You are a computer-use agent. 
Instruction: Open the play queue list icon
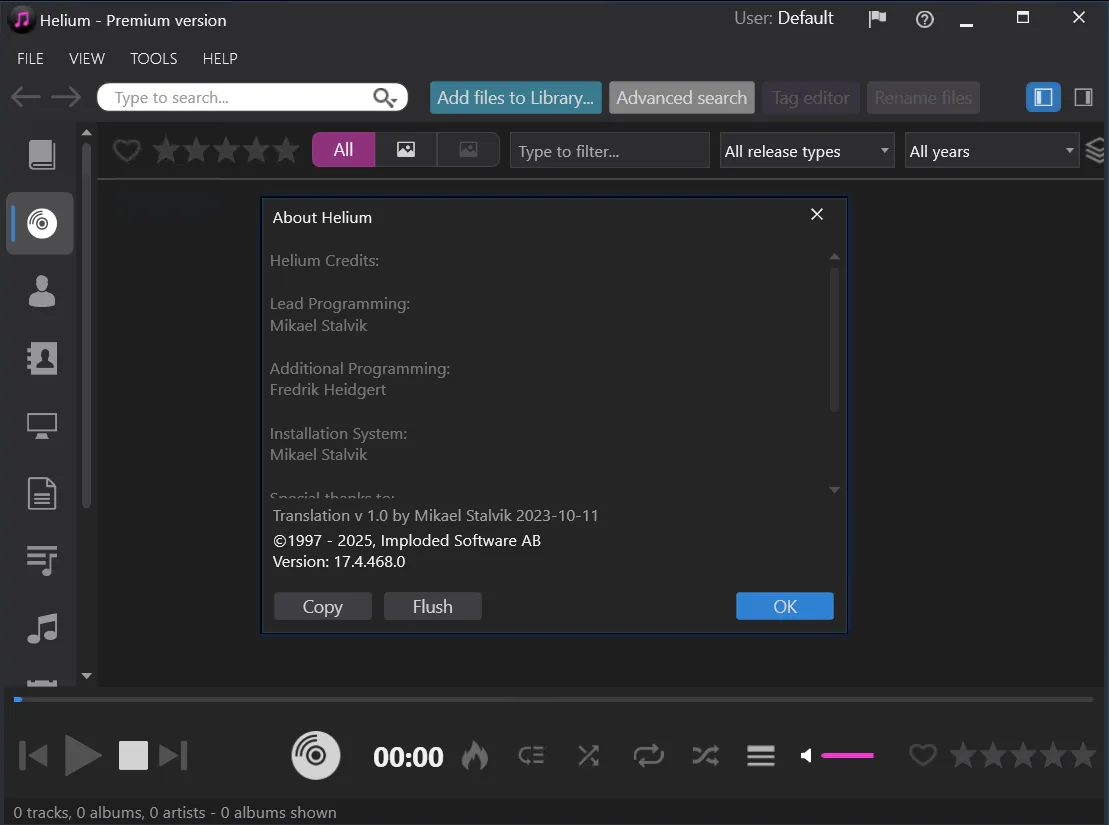761,756
